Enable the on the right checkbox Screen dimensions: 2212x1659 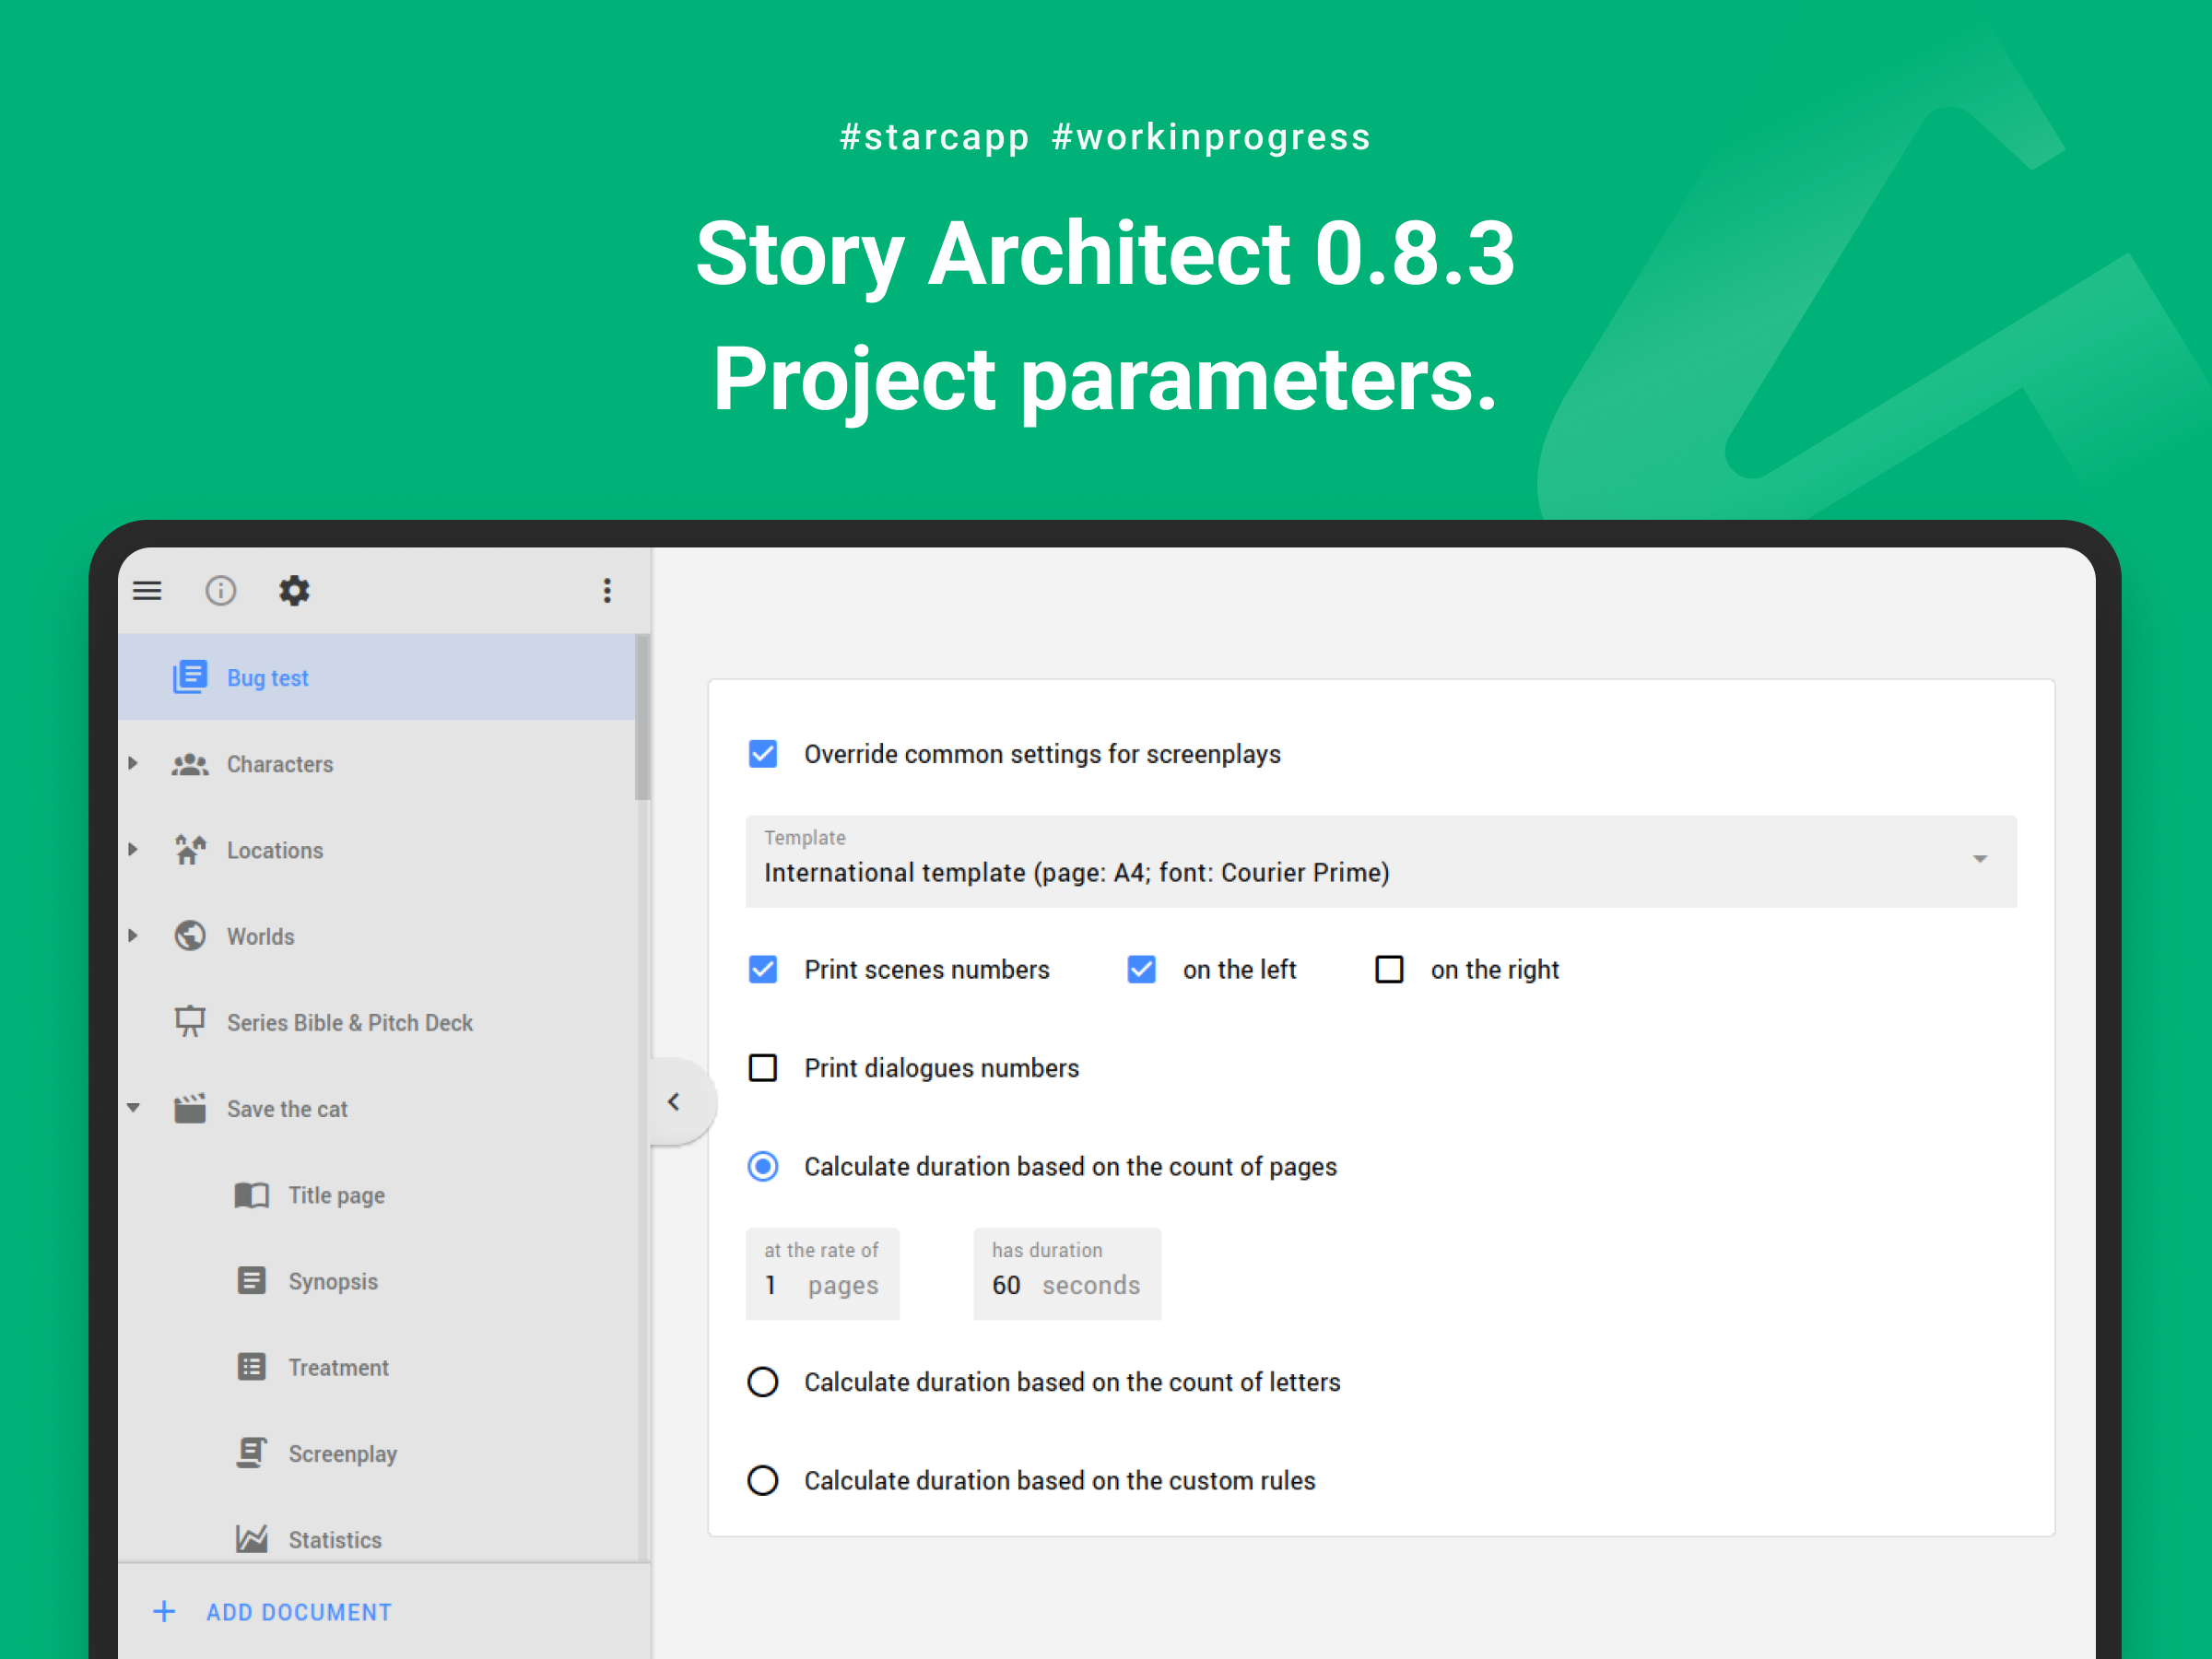pos(1389,970)
